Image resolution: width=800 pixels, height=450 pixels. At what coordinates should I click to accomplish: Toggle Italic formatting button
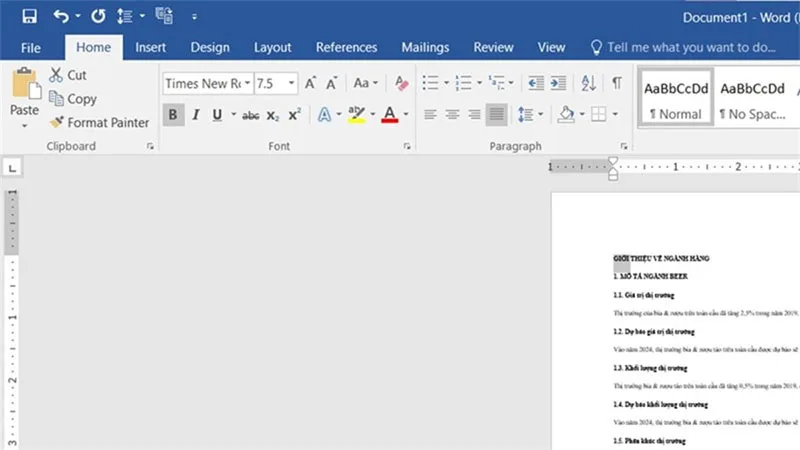196,115
